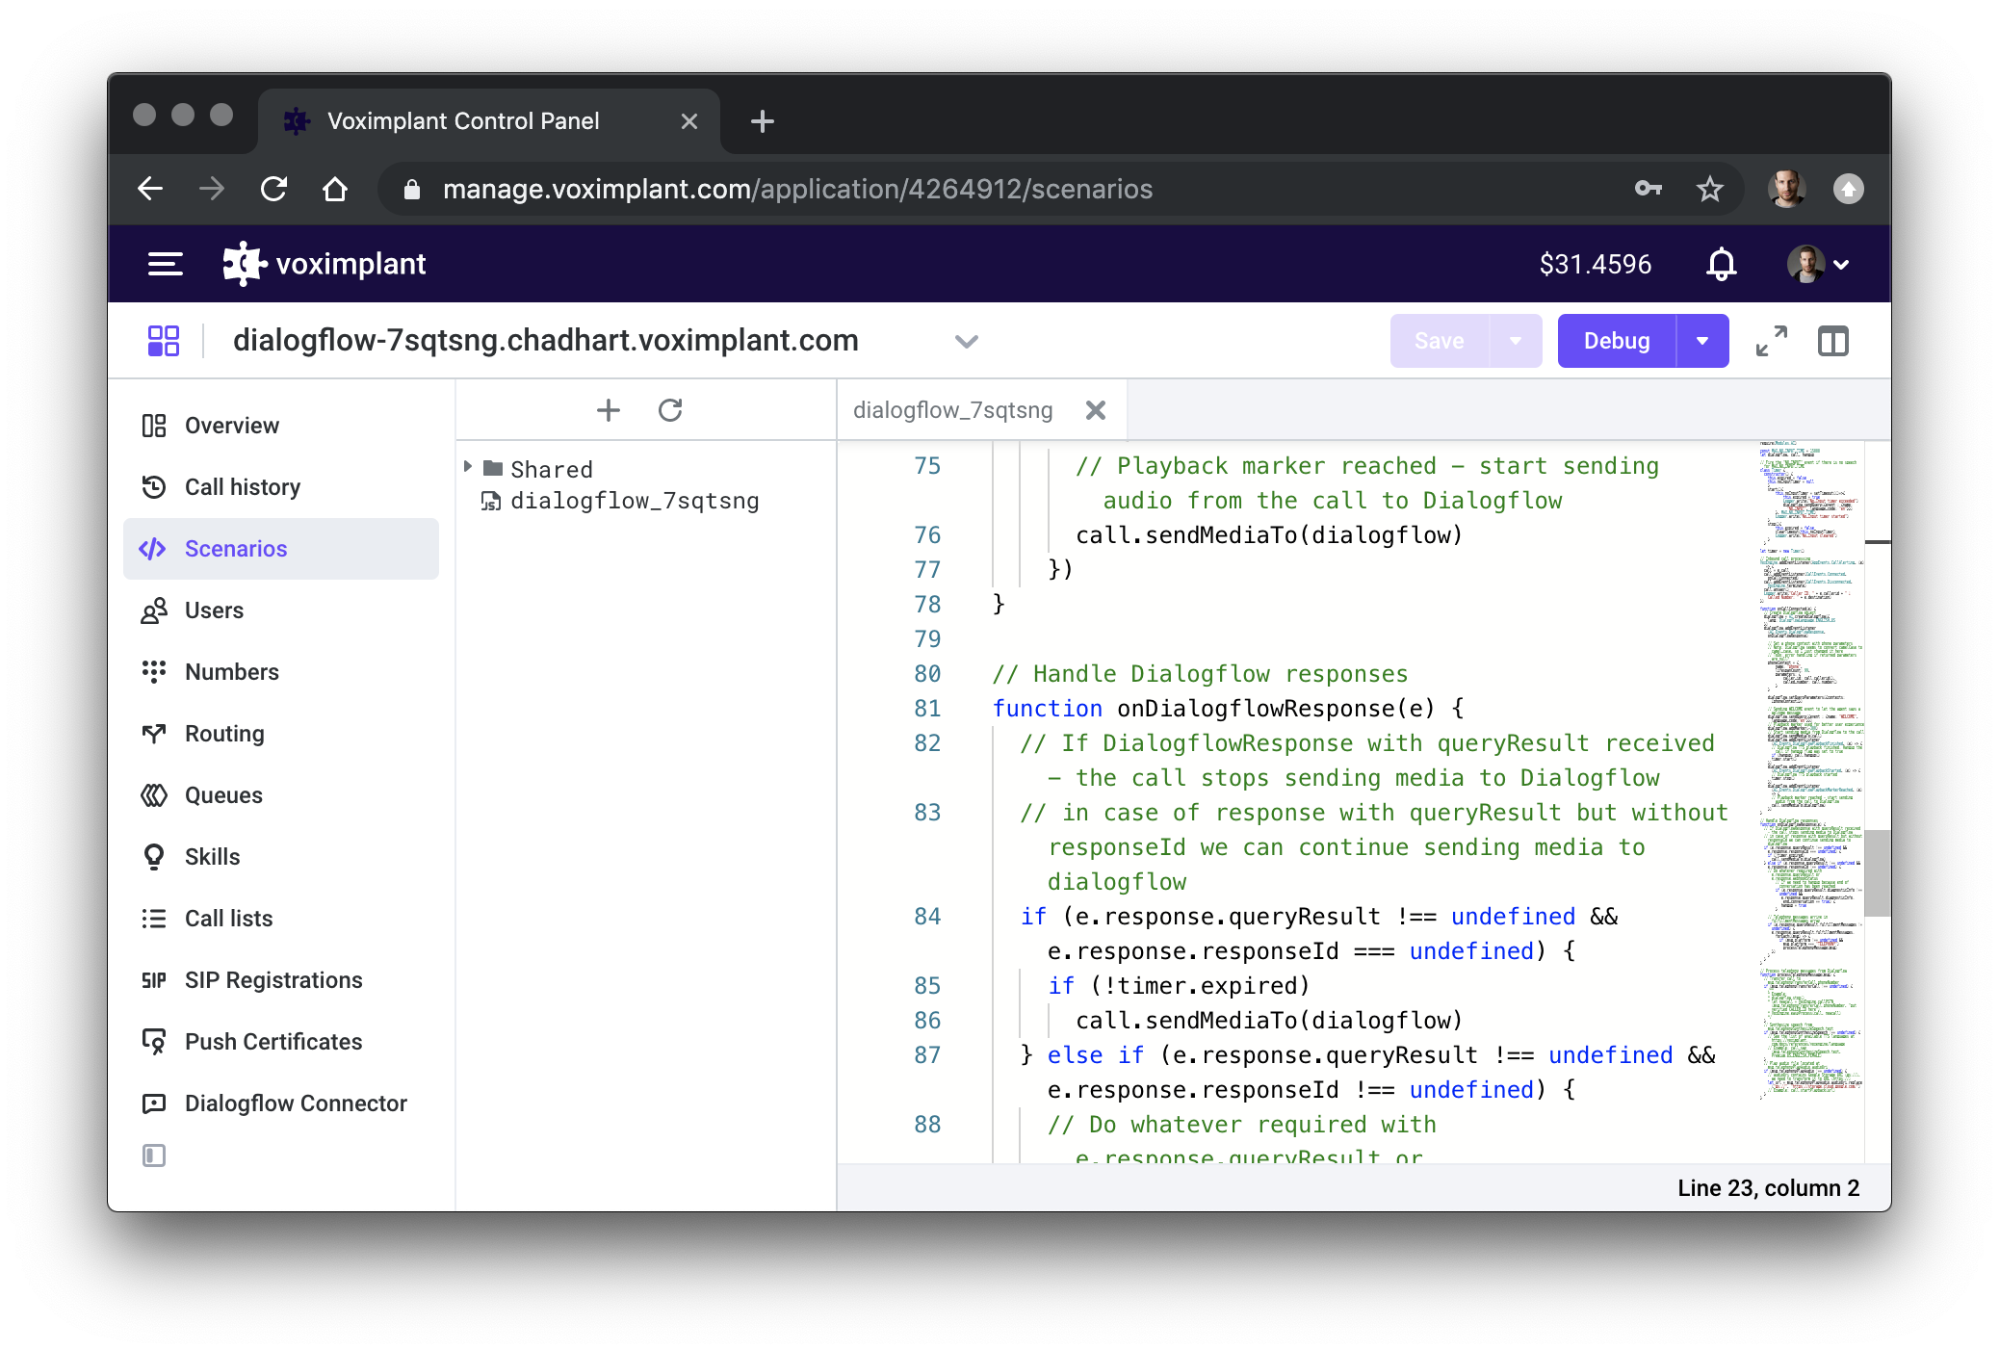Screen dimensions: 1999x1354
Task: Click the account balance $31.4596
Action: coord(1595,264)
